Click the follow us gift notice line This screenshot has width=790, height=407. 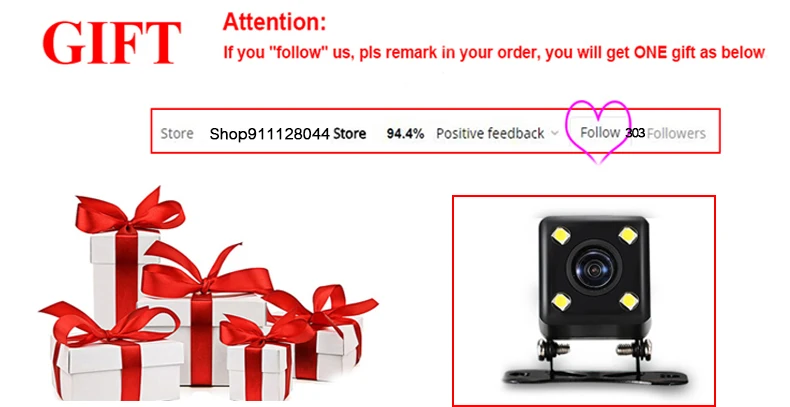click(494, 52)
